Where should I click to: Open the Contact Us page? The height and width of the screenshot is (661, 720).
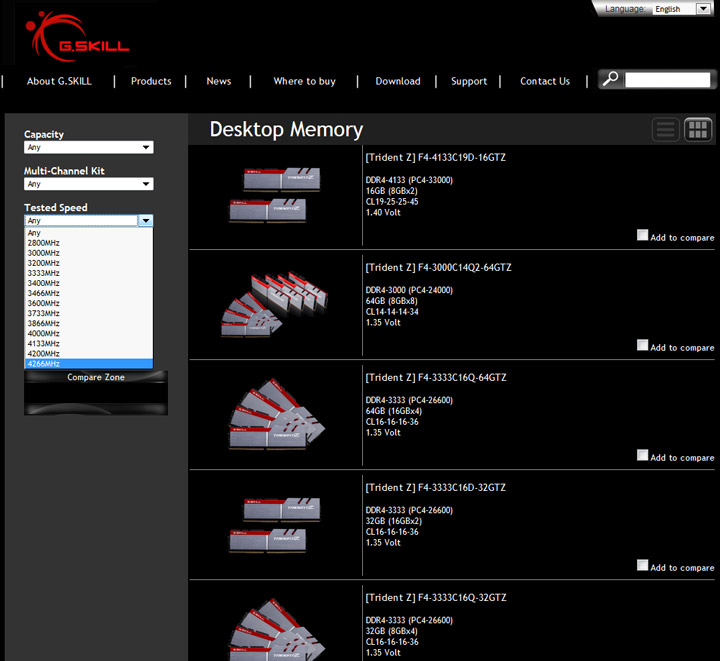click(x=545, y=81)
